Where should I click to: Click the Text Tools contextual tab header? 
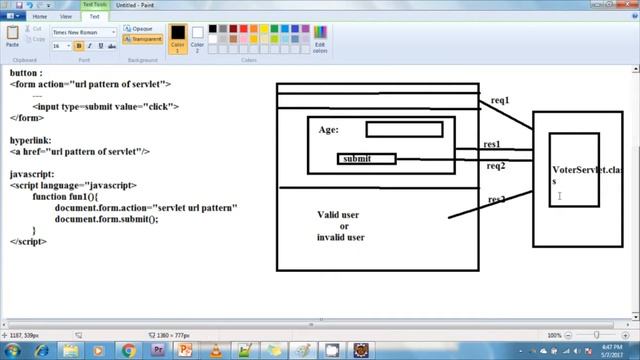(94, 4)
